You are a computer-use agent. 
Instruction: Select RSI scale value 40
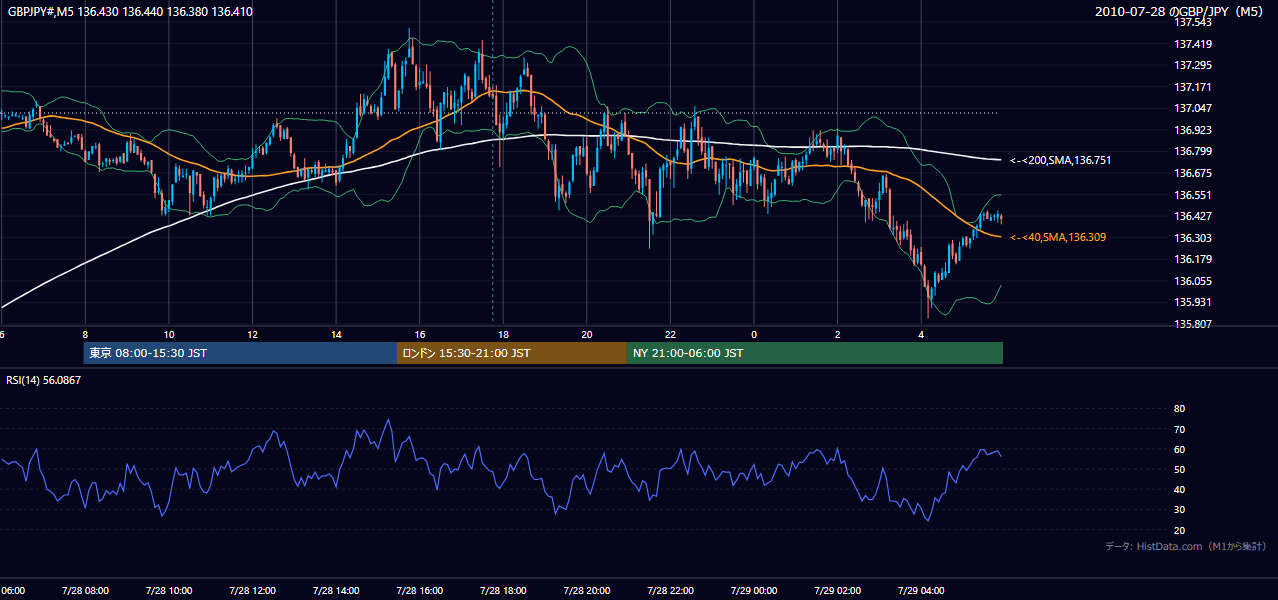pos(1180,490)
